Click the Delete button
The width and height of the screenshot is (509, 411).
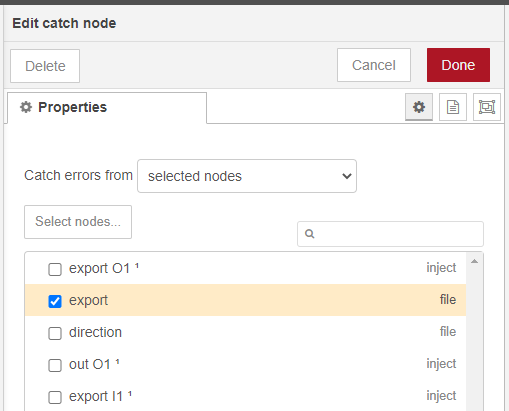click(x=45, y=66)
